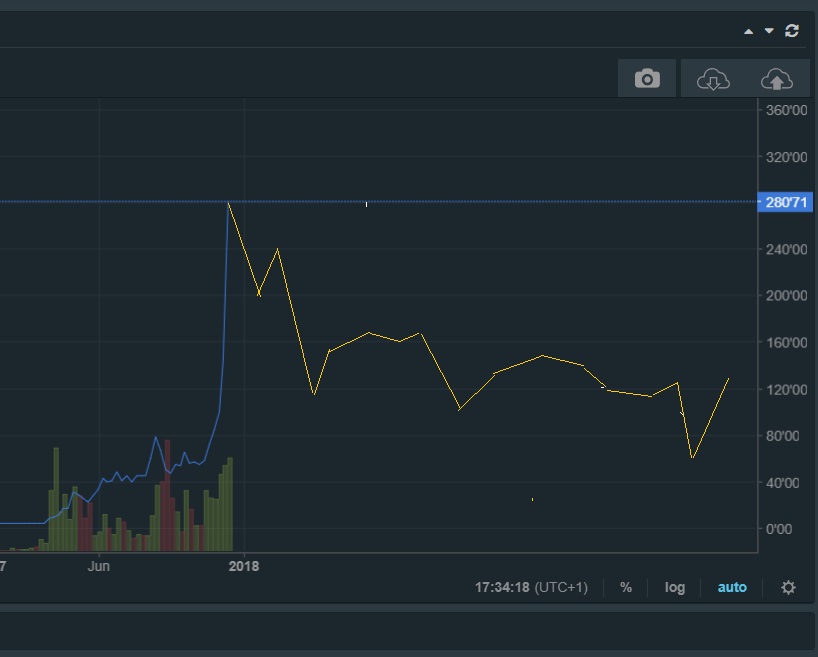The height and width of the screenshot is (657, 818).
Task: Click the 2018 label on the time axis
Action: tap(244, 566)
